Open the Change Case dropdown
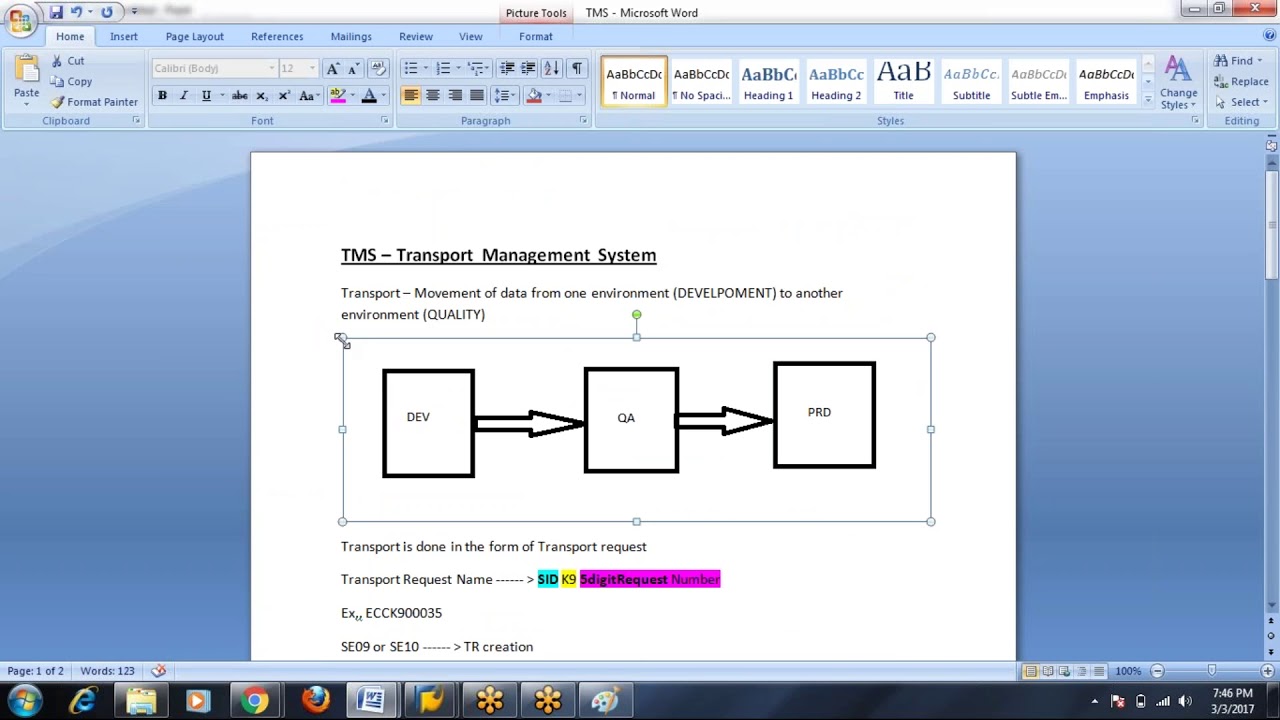Screen dimensions: 1280x720 tap(308, 96)
